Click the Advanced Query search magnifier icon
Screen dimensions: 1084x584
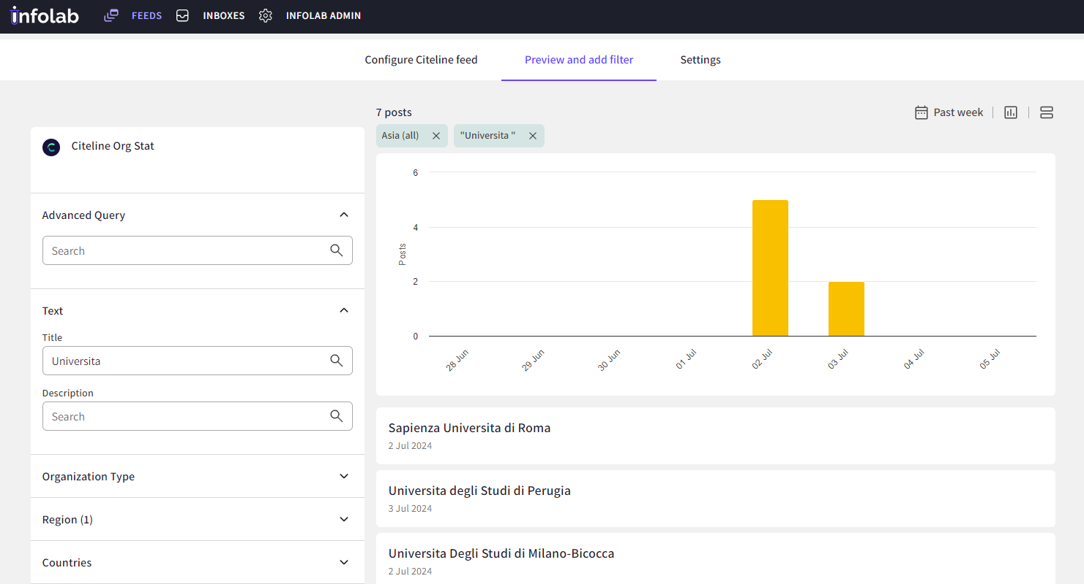(x=336, y=251)
